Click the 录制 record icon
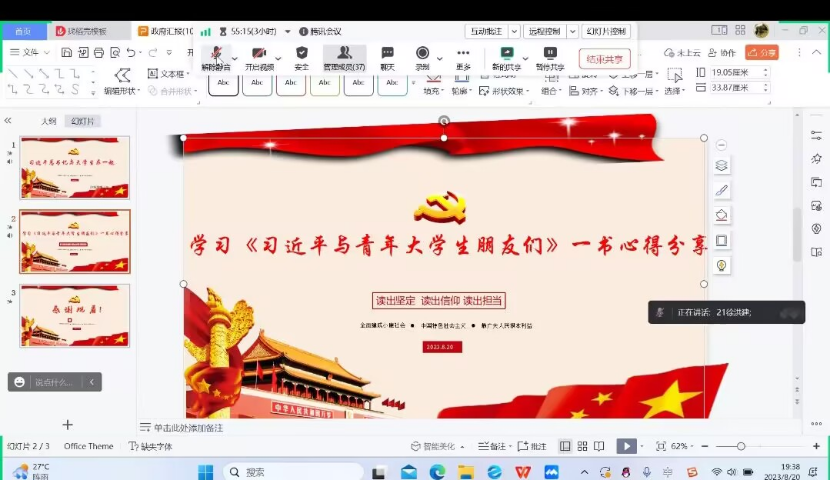Image resolution: width=830 pixels, height=480 pixels. coord(423,56)
